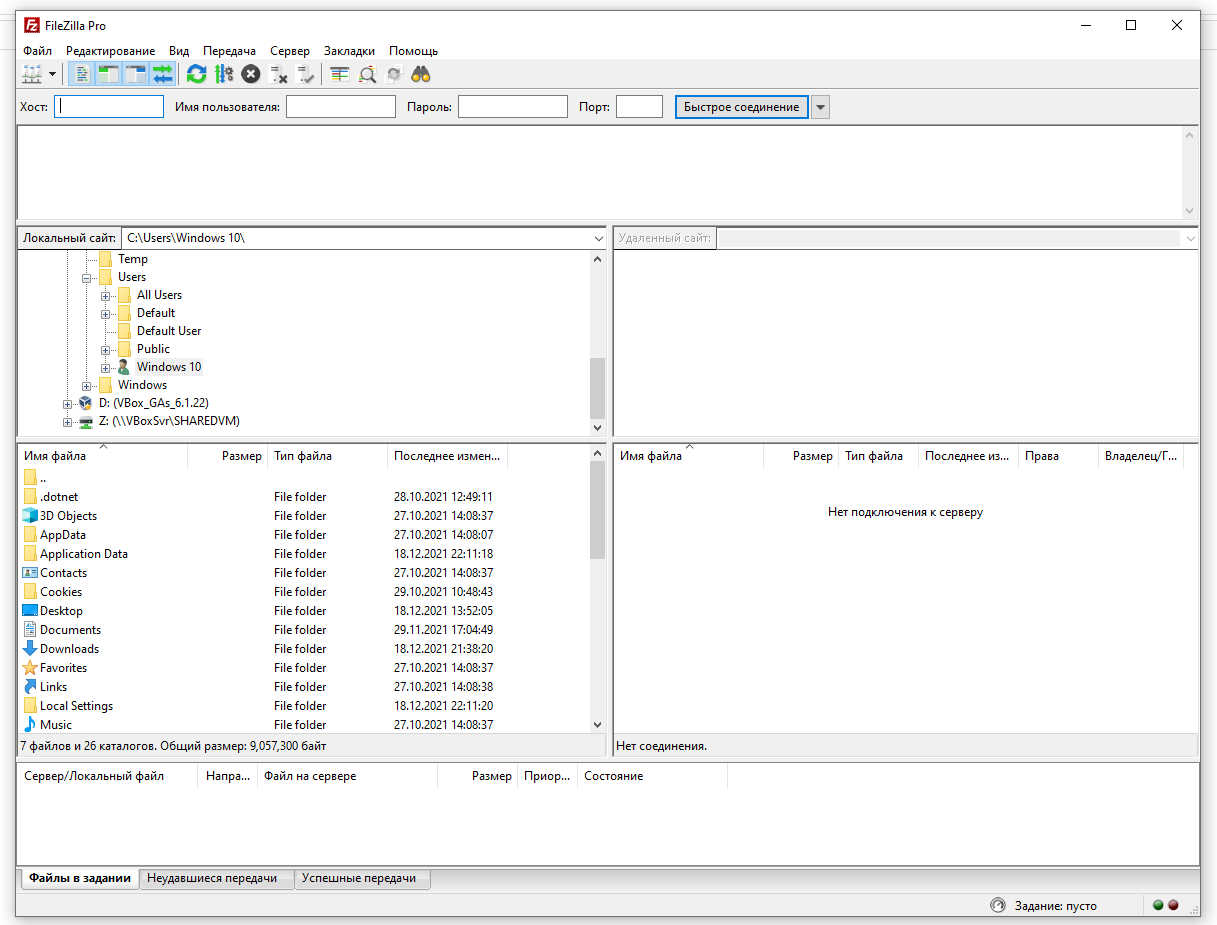Toggle directory comparison icon
Image resolution: width=1217 pixels, height=925 pixels.
pos(367,74)
